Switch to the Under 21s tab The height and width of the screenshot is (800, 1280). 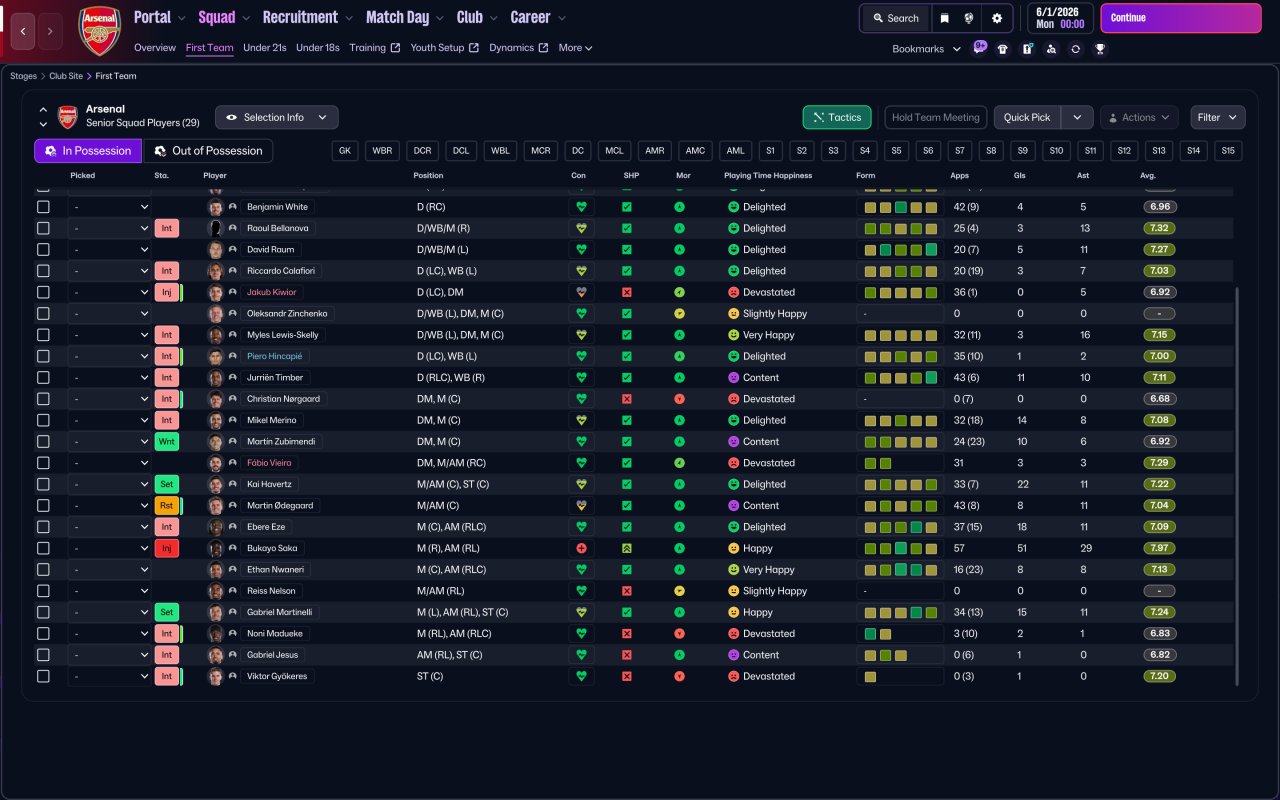pyautogui.click(x=265, y=48)
